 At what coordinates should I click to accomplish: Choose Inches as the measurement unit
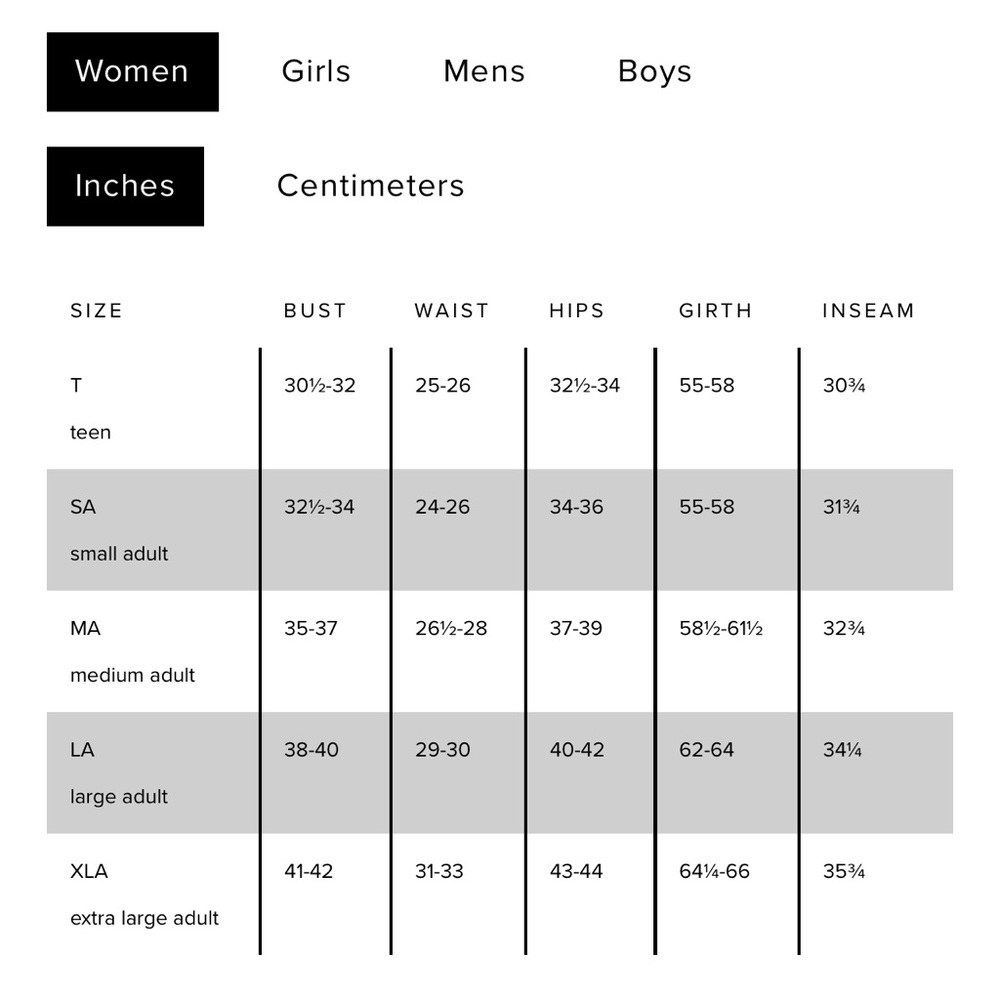pos(126,186)
